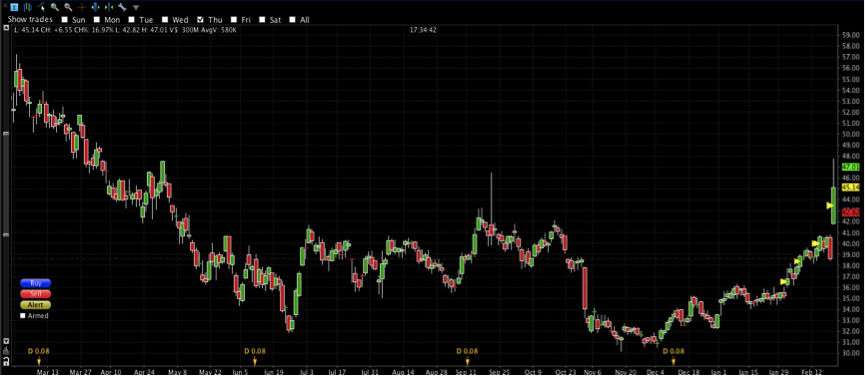This screenshot has height=376, width=865.
Task: Enable Sun trades checkbox
Action: [65, 20]
